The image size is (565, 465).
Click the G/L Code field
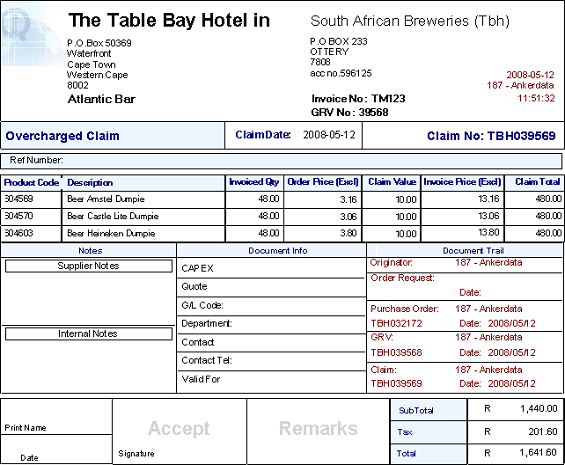click(x=271, y=306)
